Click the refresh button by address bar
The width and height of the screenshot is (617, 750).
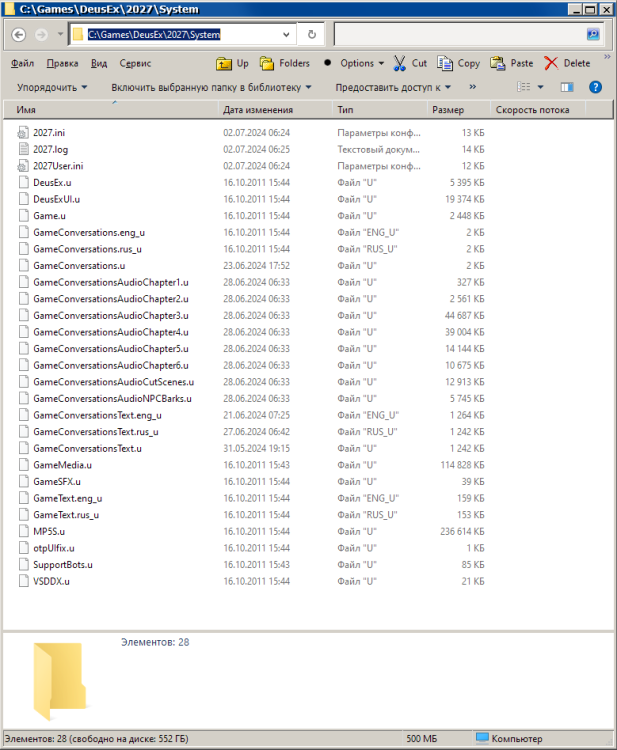tap(312, 34)
